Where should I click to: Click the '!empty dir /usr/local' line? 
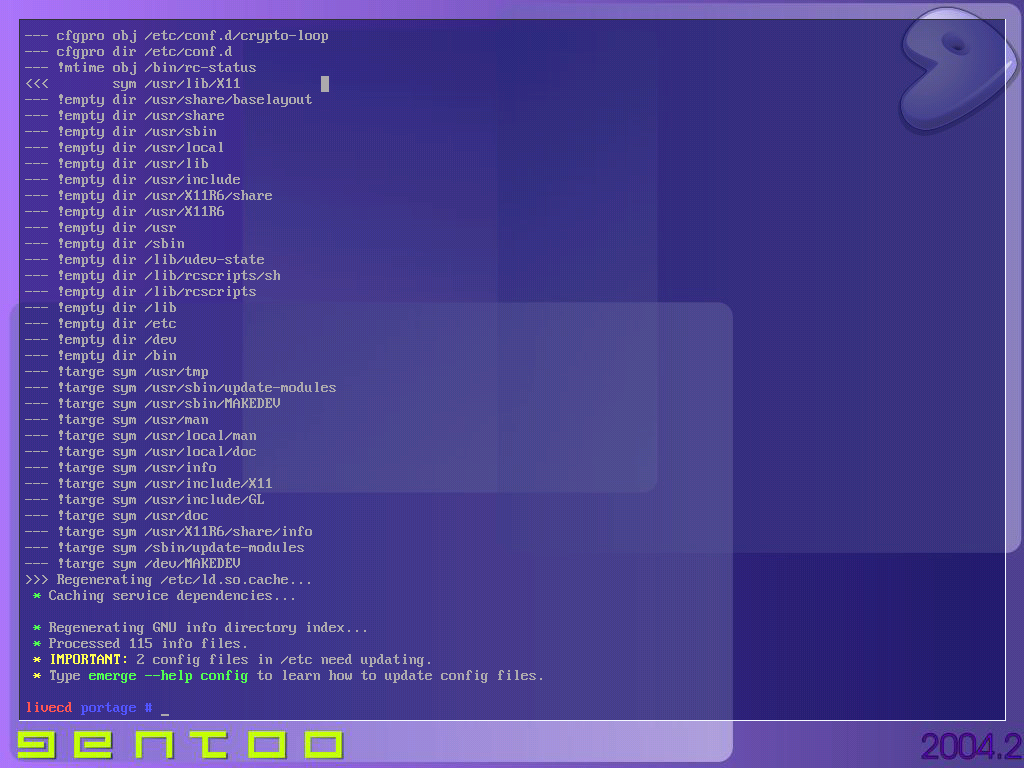tap(124, 148)
